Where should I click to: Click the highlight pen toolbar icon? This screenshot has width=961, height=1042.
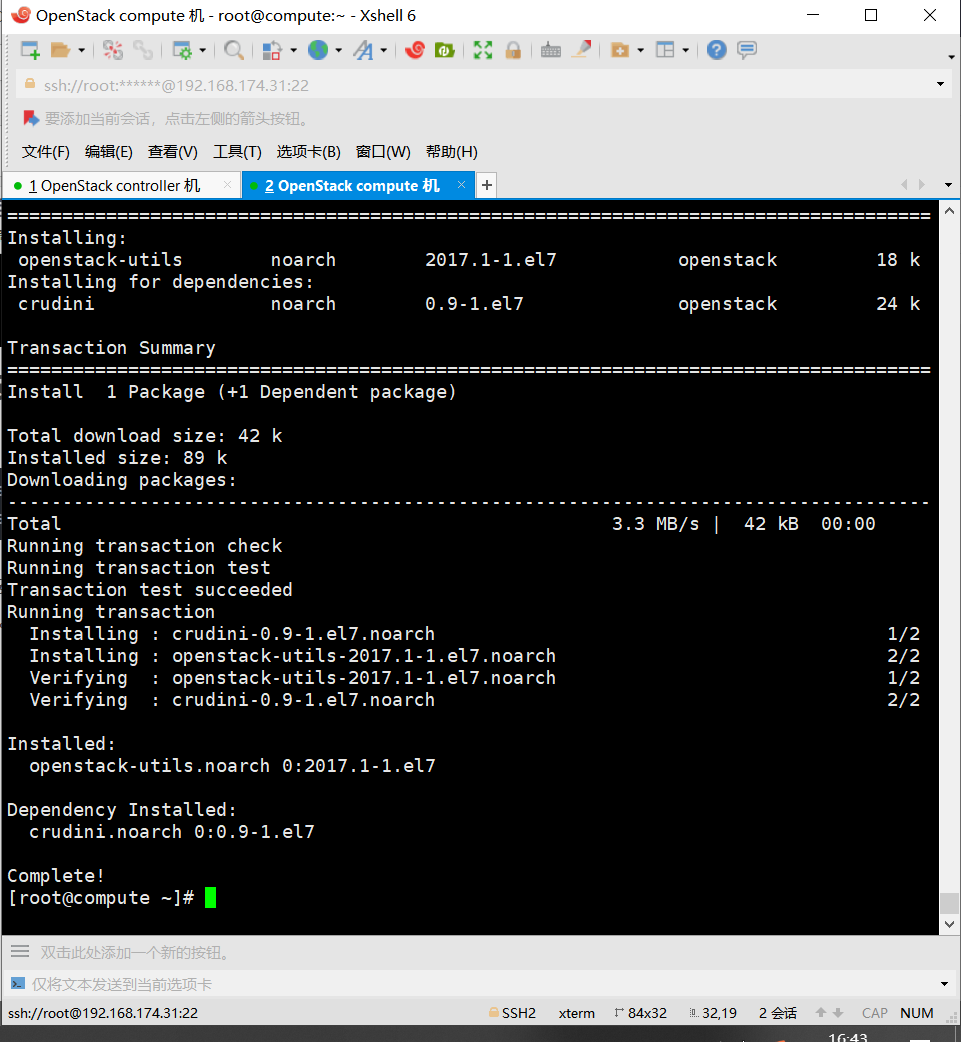pos(581,50)
